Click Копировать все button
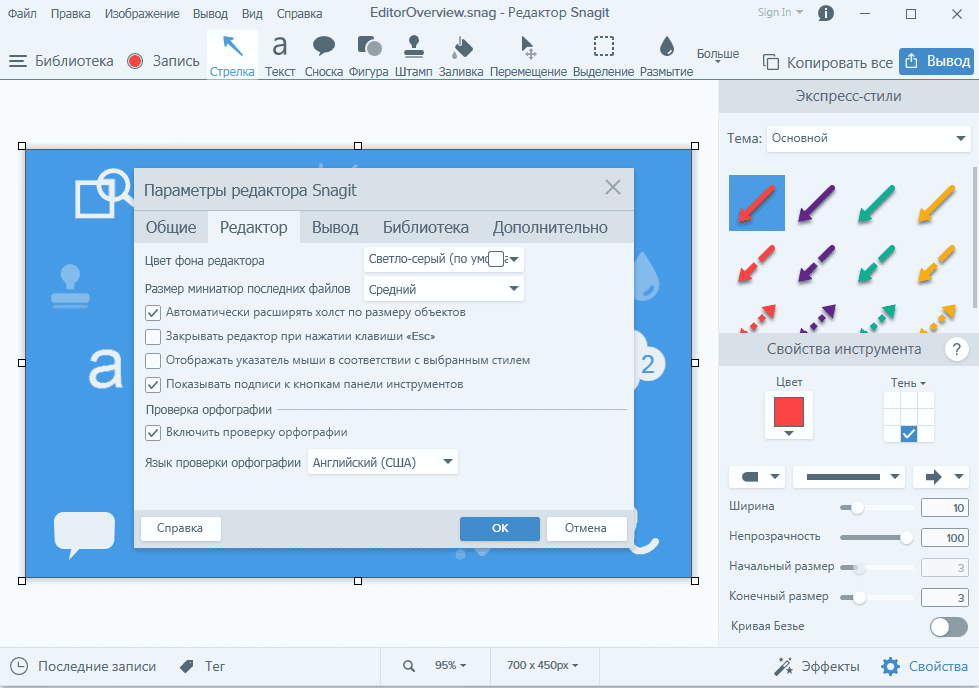Viewport: 979px width, 688px height. coord(828,62)
